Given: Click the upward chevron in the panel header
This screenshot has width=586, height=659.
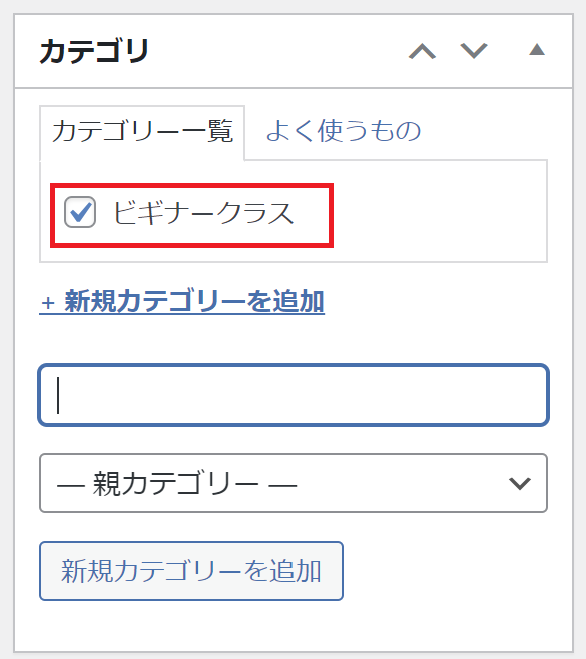Looking at the screenshot, I should pos(422,51).
